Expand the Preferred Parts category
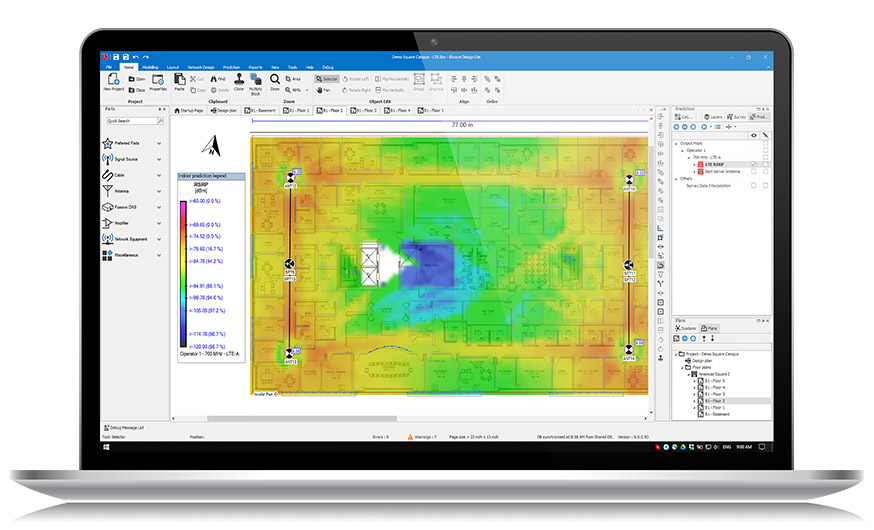874x530 pixels. point(159,143)
